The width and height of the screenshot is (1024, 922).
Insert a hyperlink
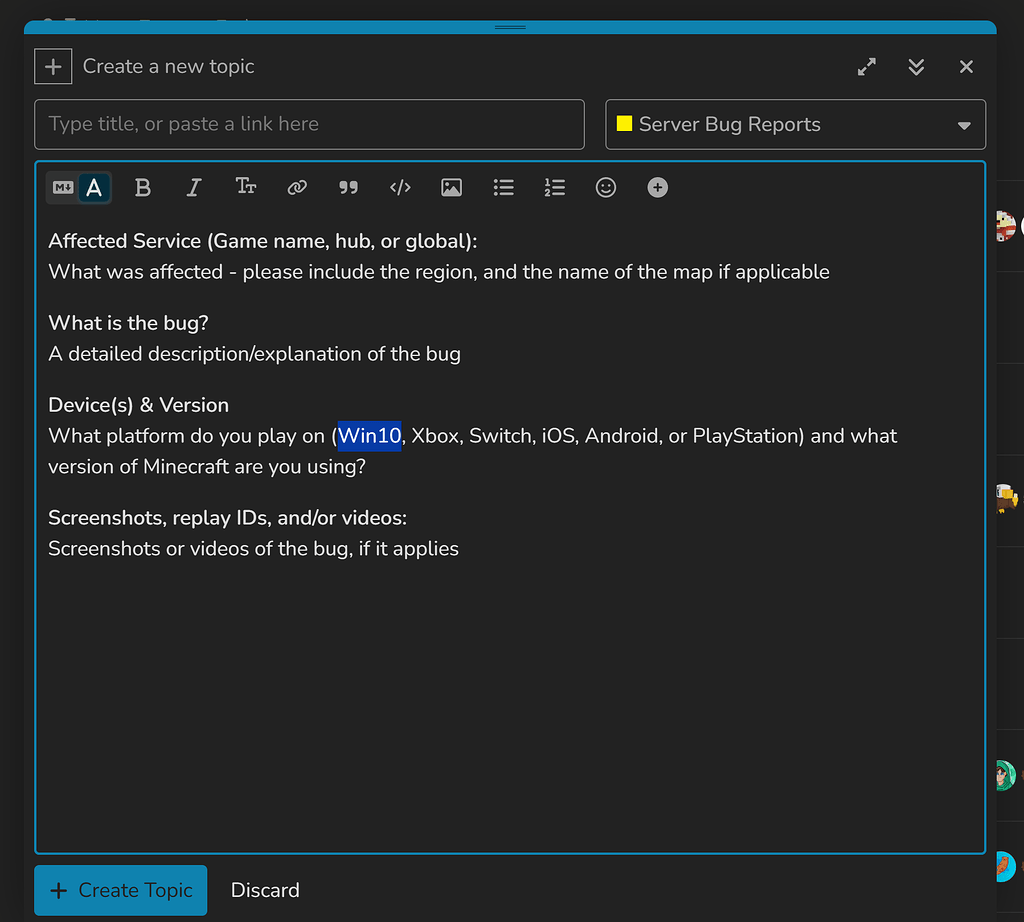click(297, 188)
